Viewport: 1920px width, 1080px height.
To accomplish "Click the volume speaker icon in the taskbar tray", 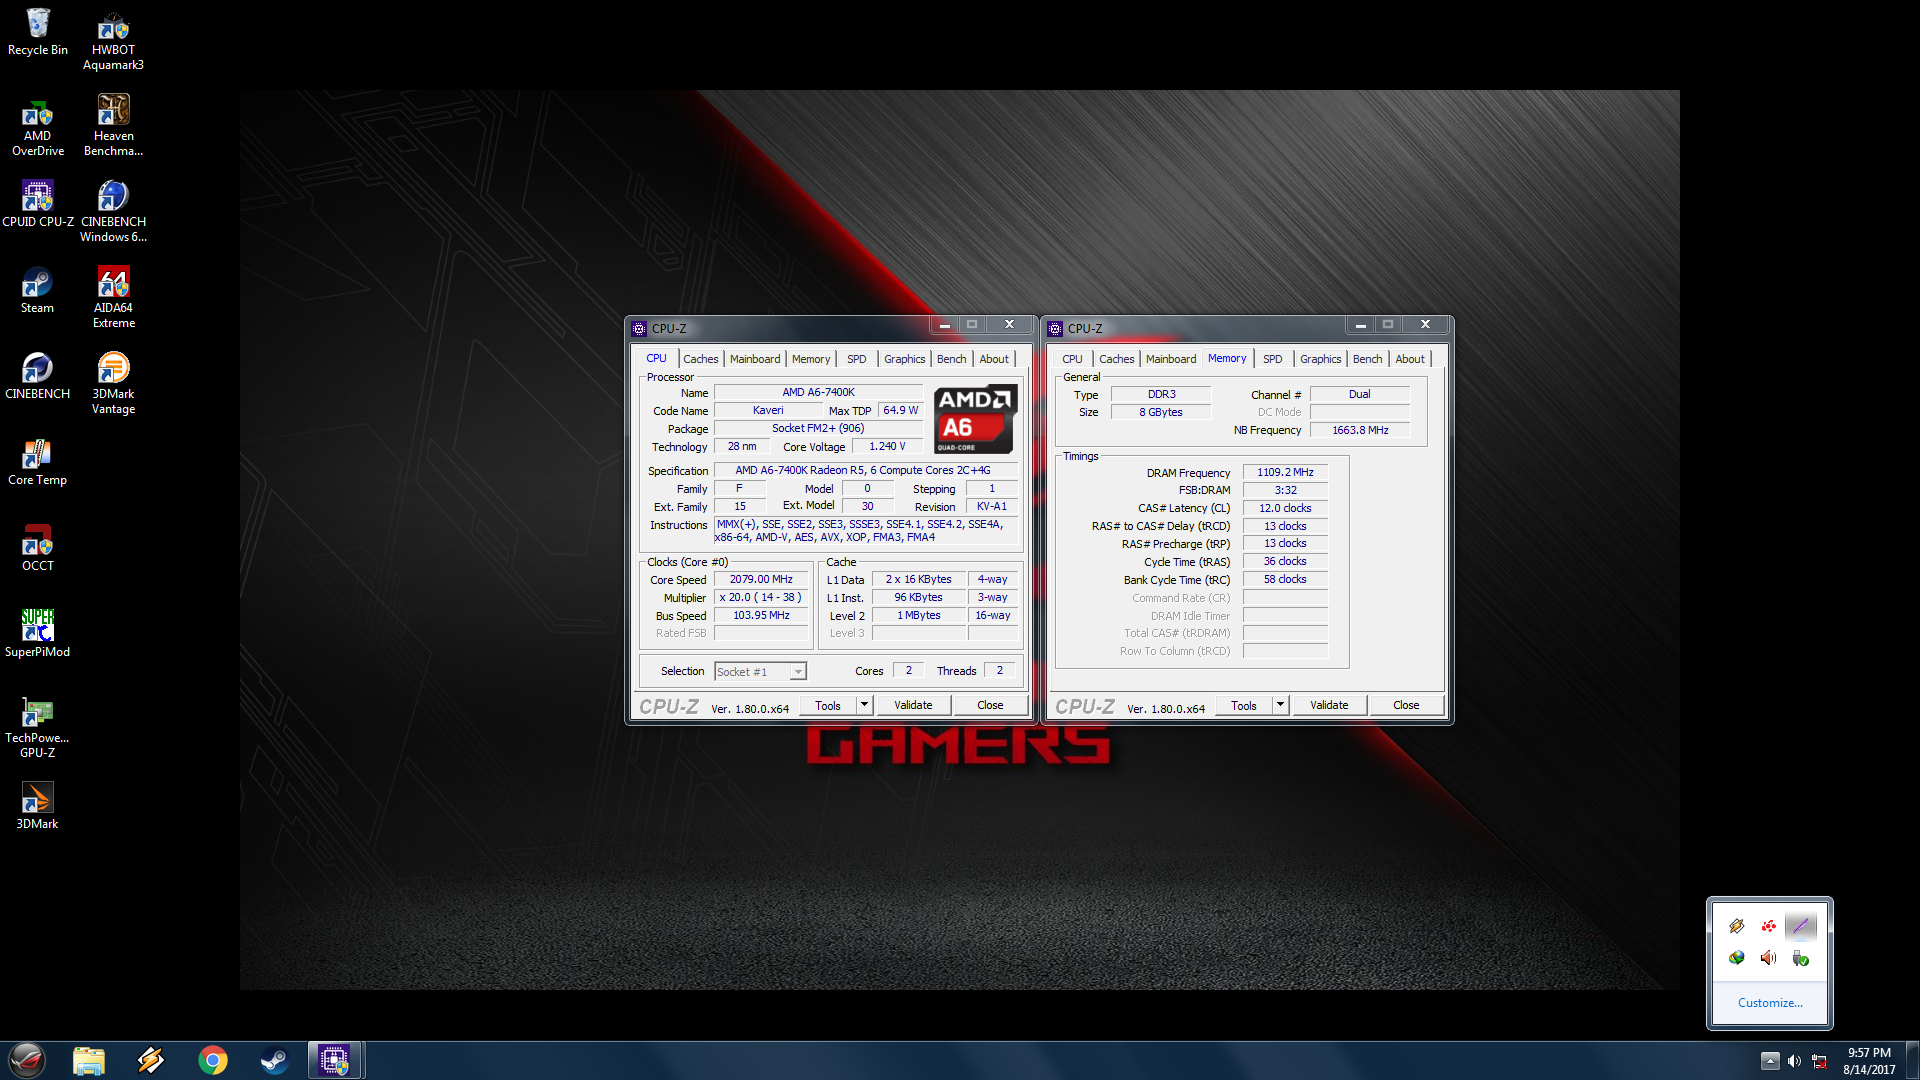I will 1794,1061.
